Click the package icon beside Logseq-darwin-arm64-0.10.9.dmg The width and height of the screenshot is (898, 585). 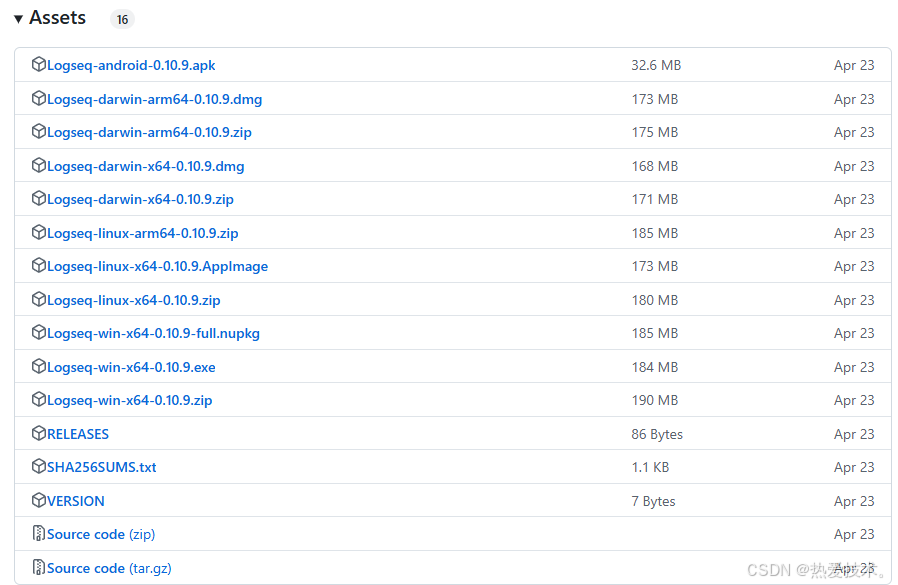tap(38, 98)
